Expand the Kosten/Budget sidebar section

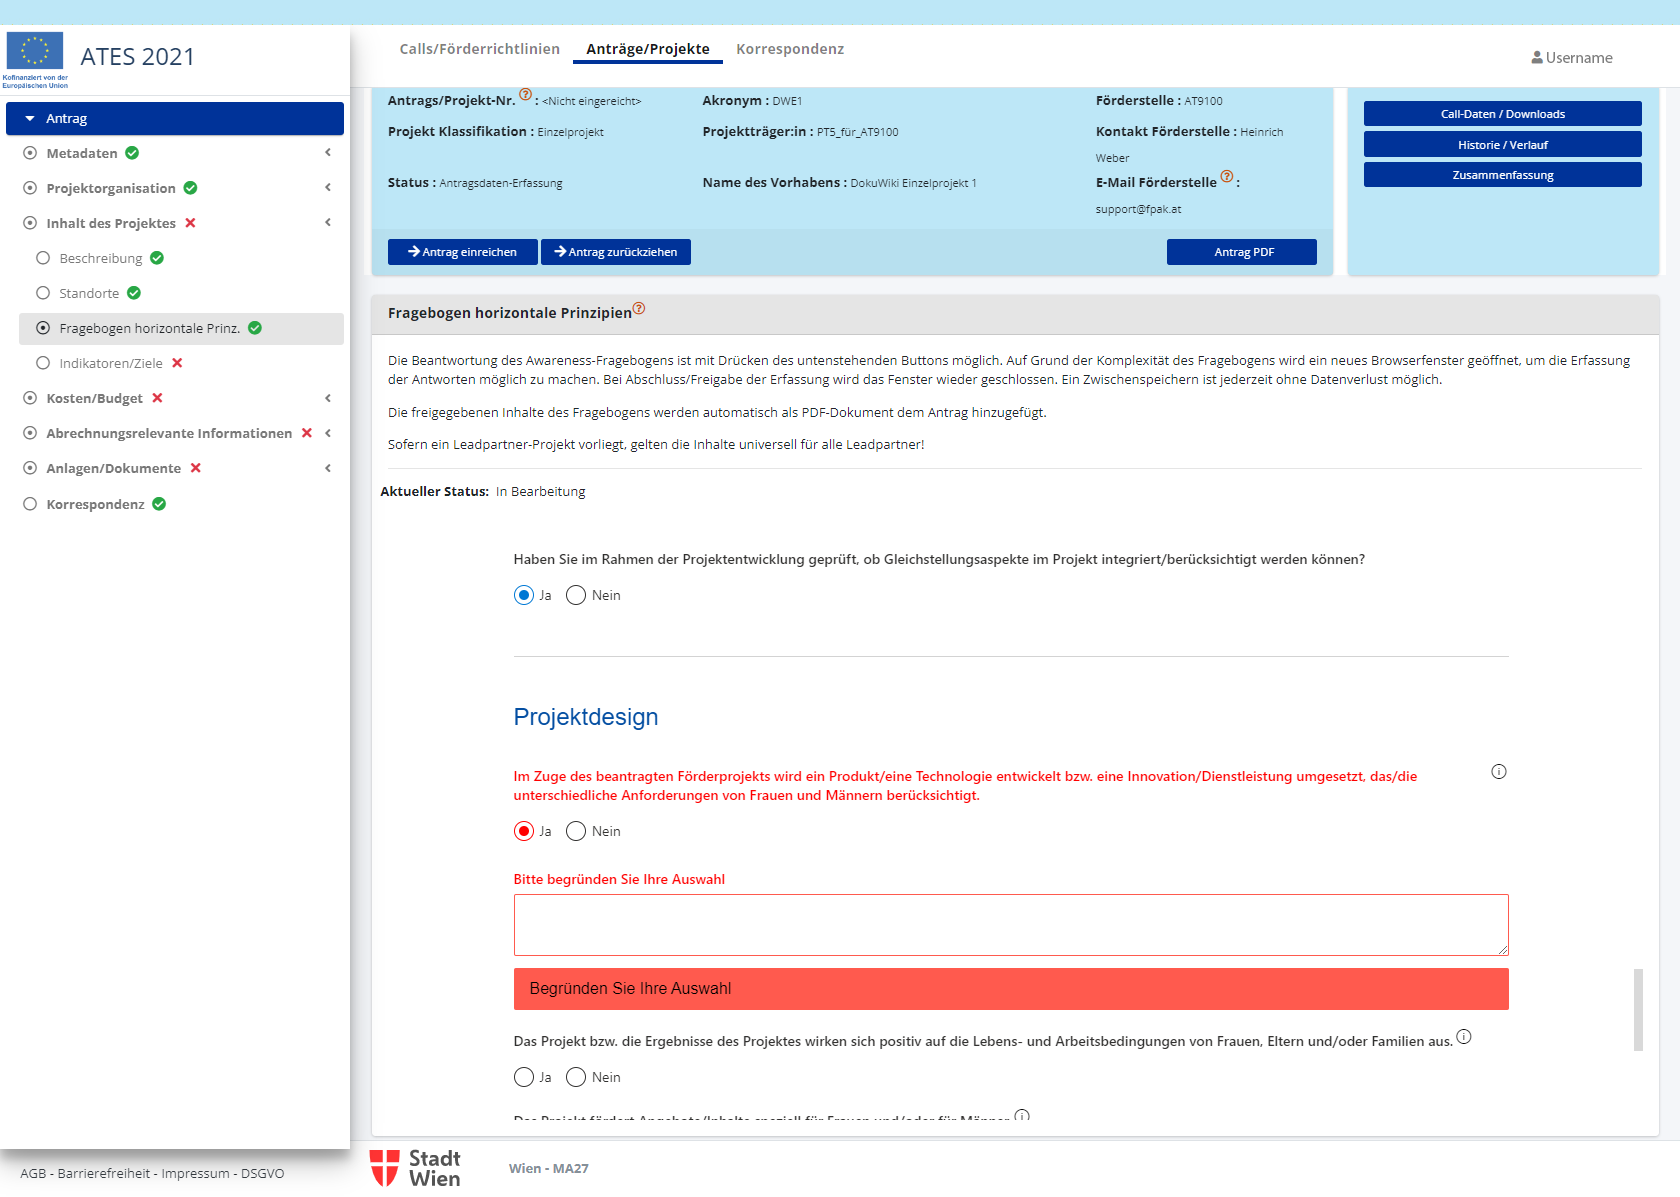[328, 398]
